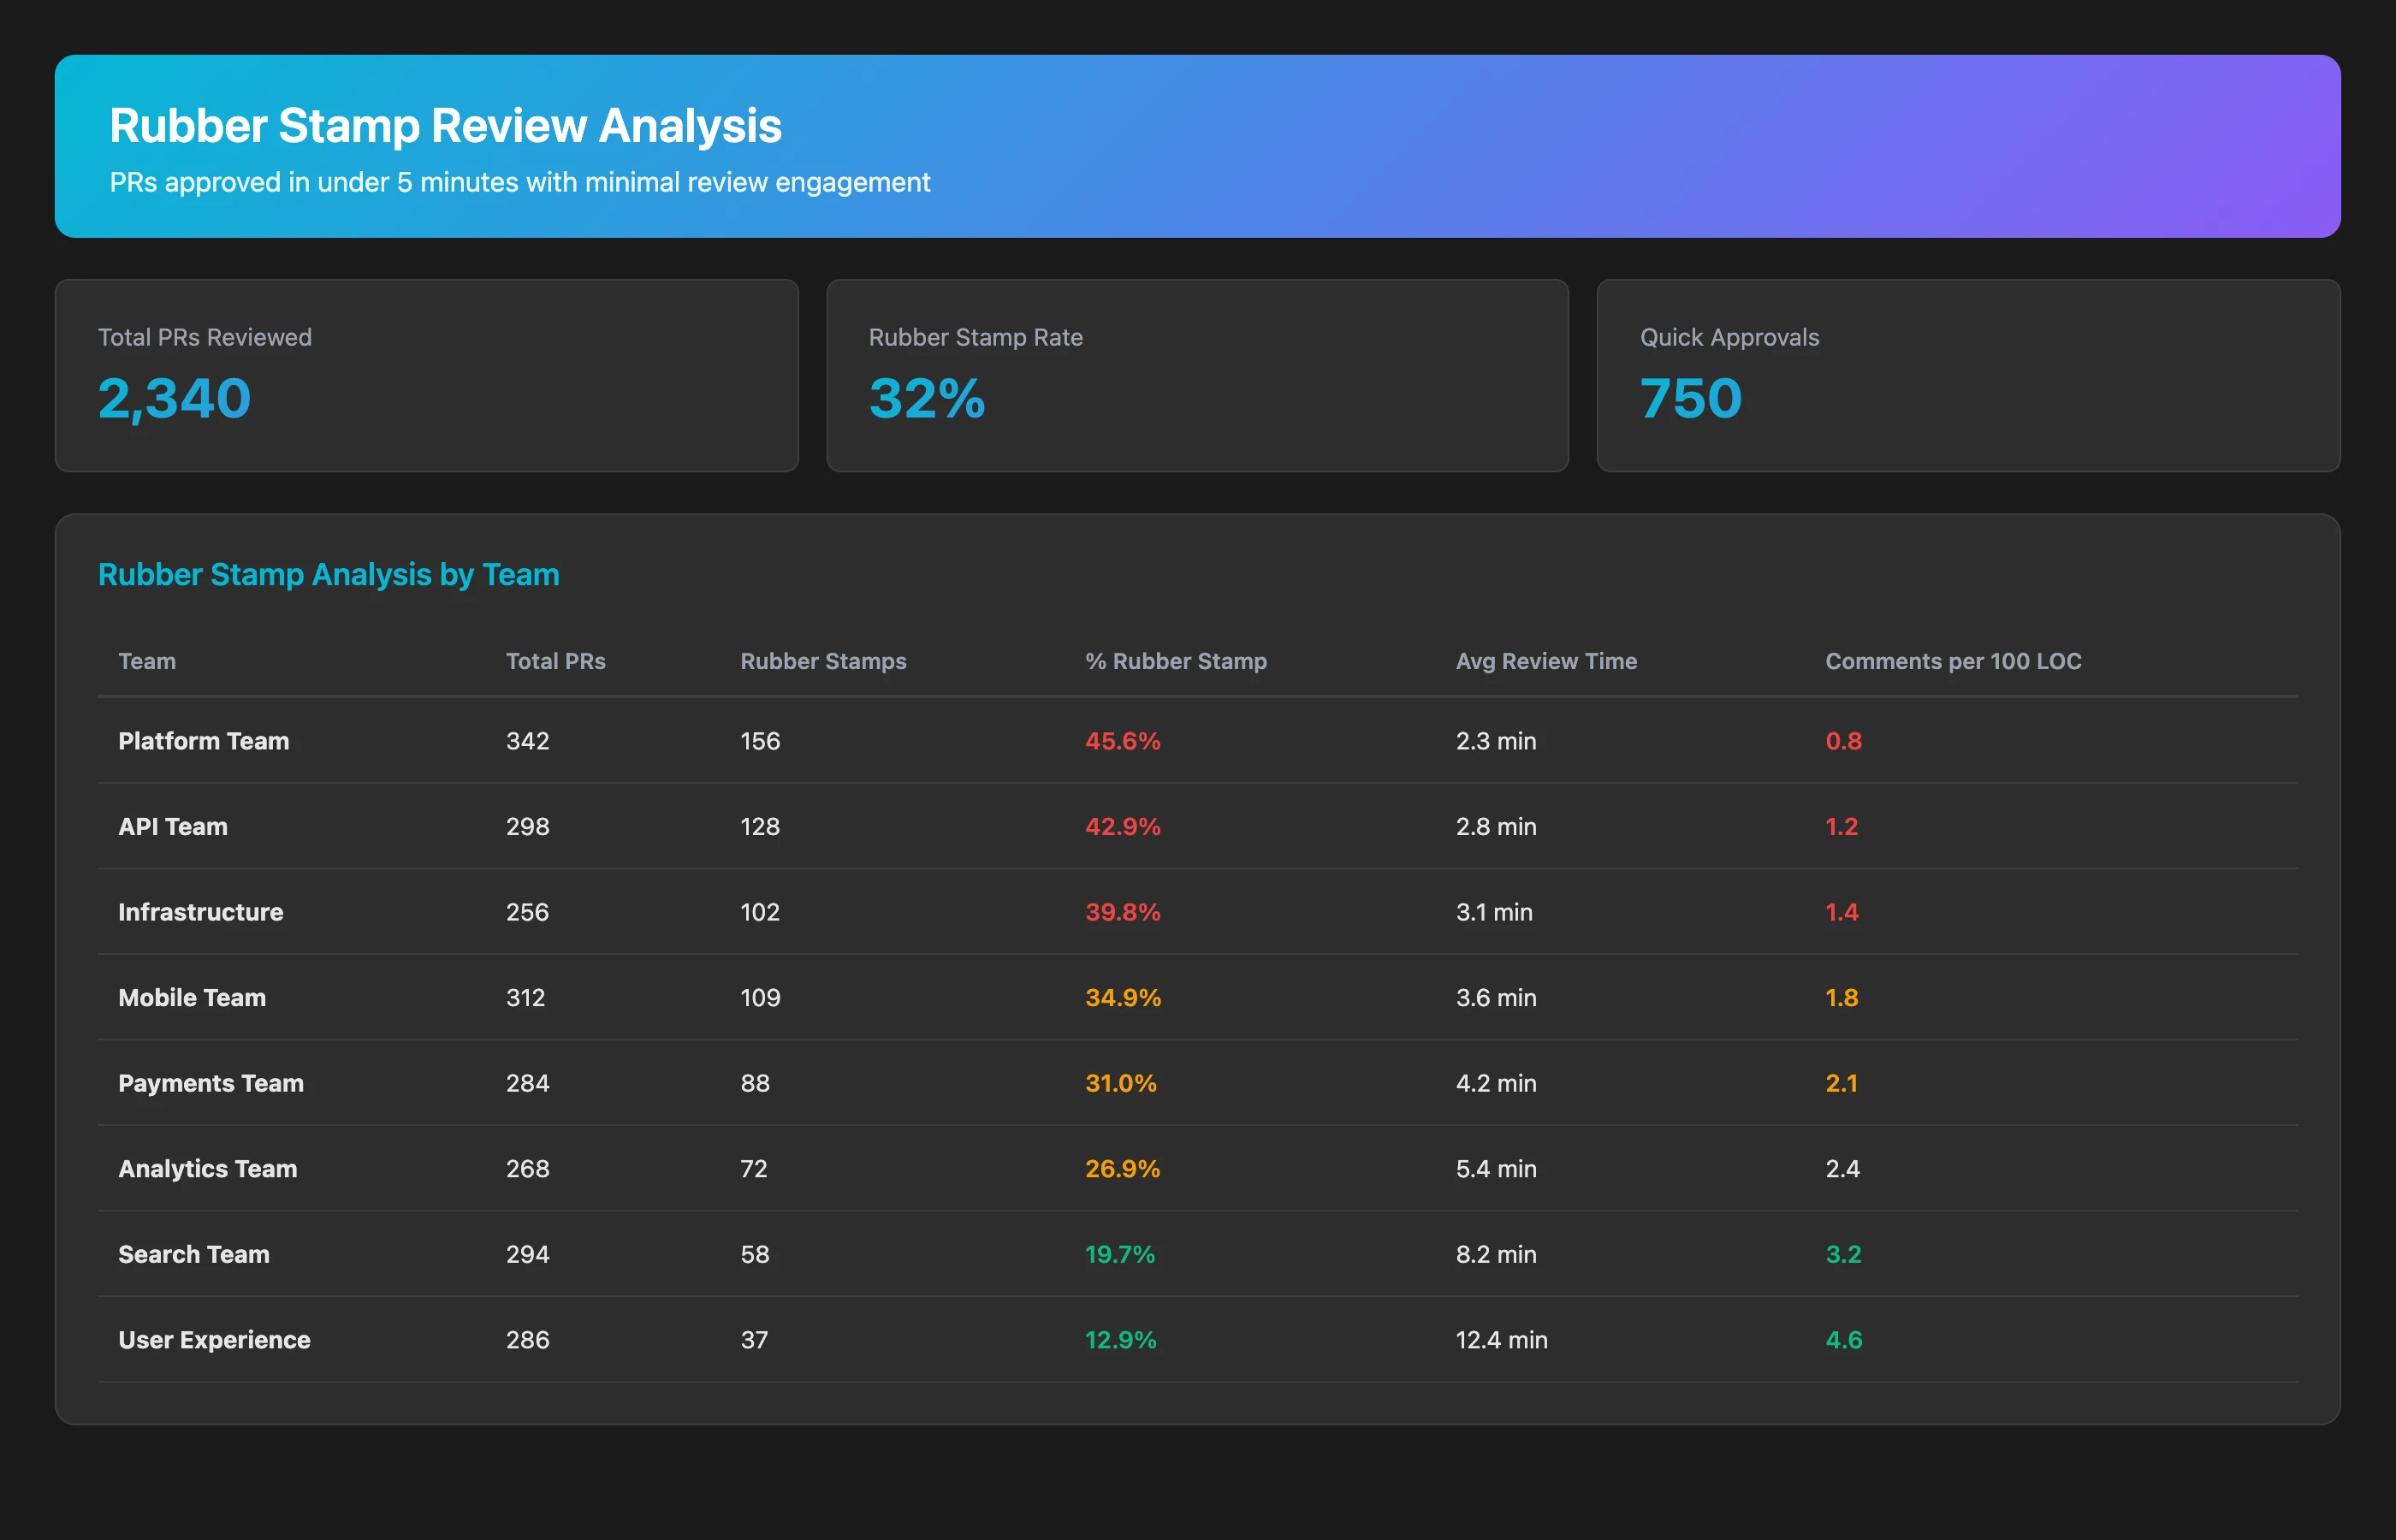Click Analytics Team's 268 total PRs cell
The image size is (2396, 1540).
click(x=527, y=1169)
